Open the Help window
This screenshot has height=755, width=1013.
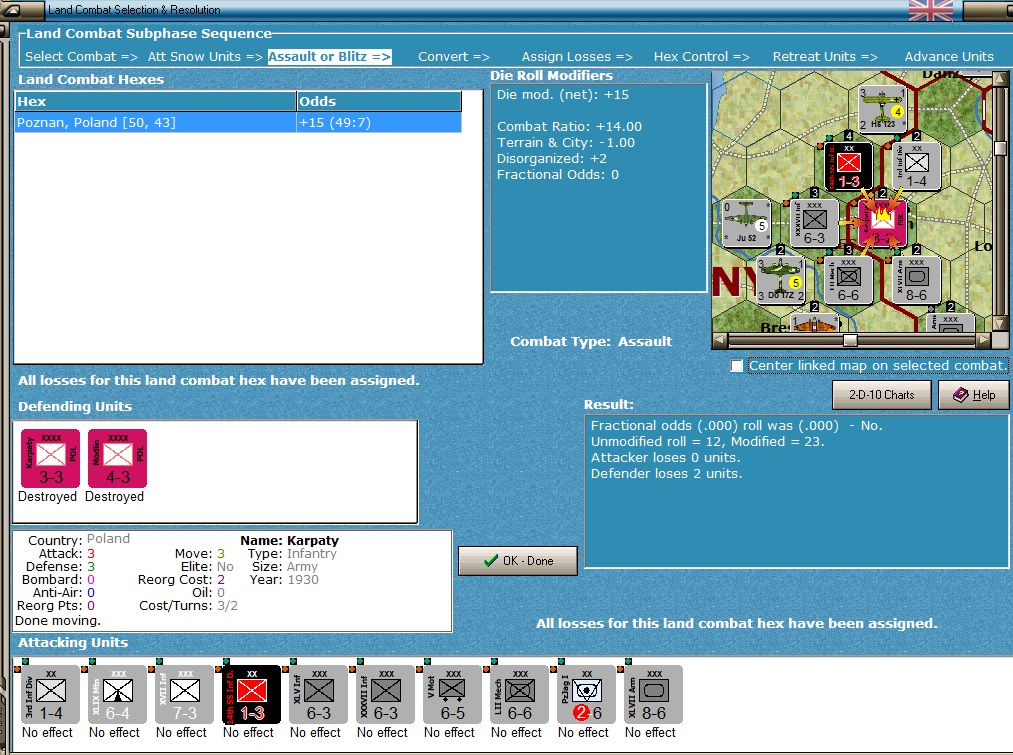point(974,395)
